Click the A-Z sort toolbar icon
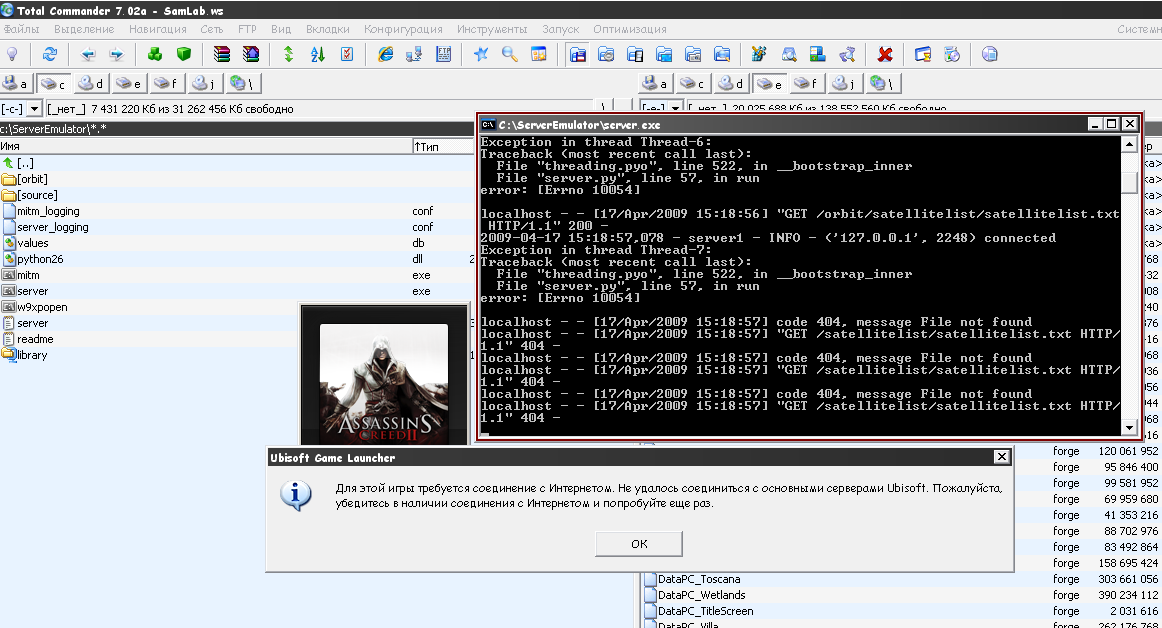 click(318, 54)
